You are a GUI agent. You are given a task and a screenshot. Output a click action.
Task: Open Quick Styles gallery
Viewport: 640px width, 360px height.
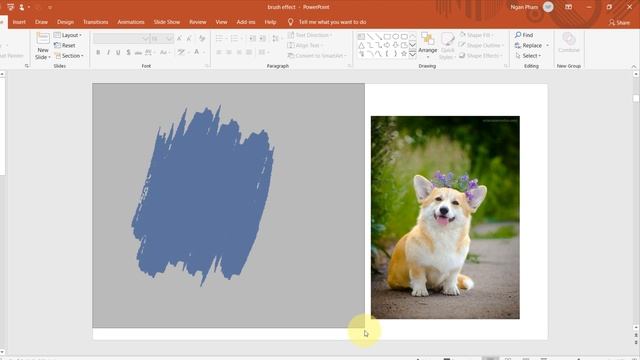point(447,46)
